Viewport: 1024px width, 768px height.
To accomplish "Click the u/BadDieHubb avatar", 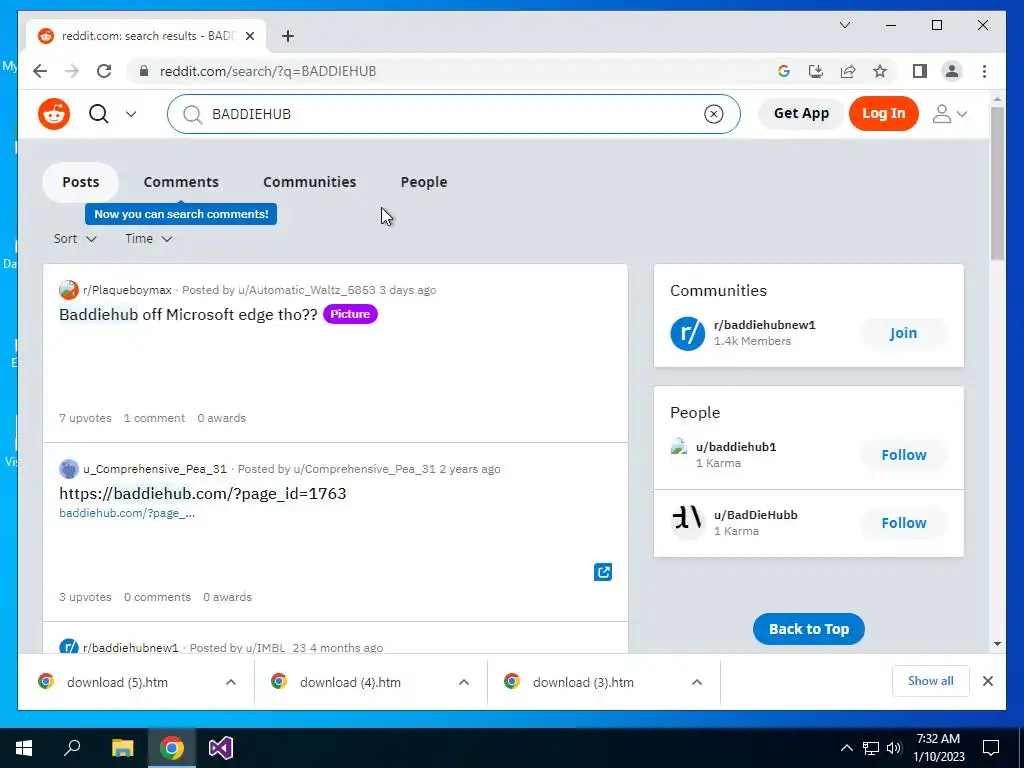I will coord(688,522).
